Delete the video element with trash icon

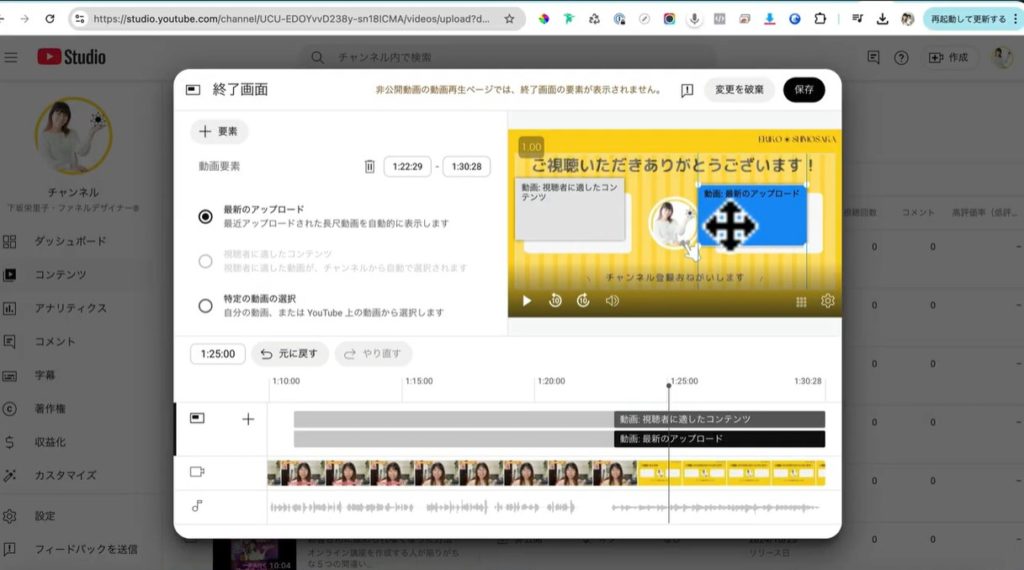(369, 167)
